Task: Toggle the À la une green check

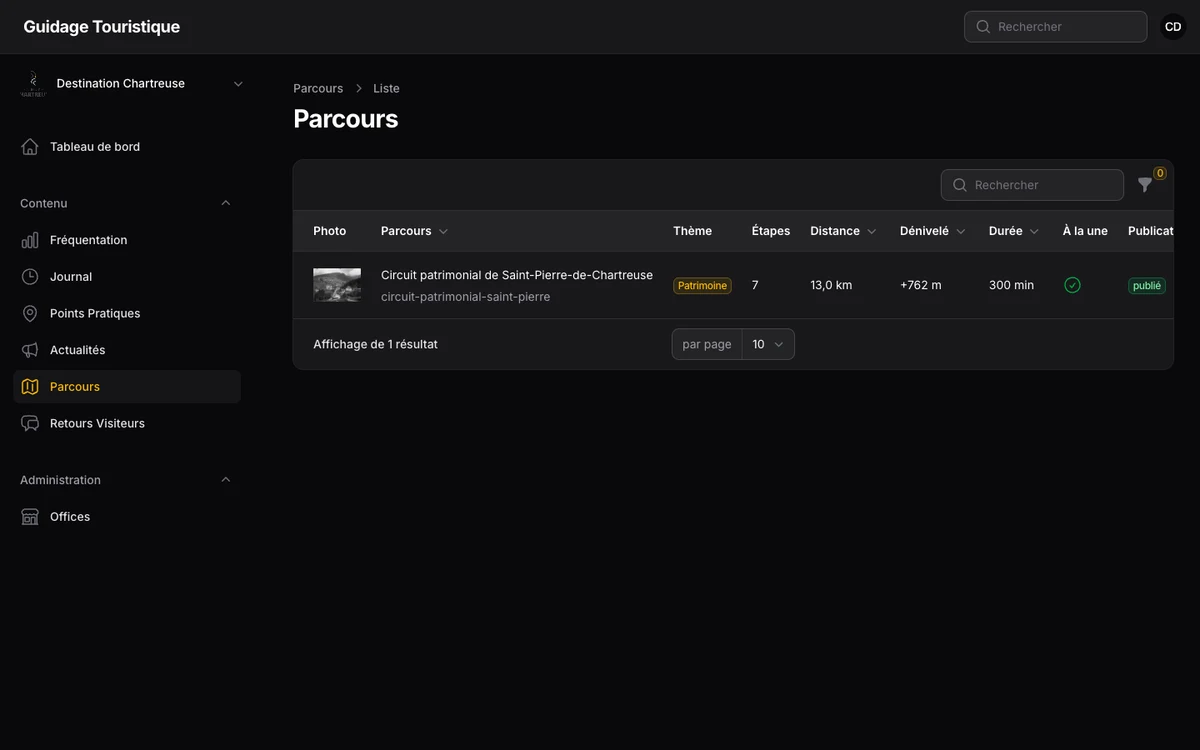Action: (x=1072, y=285)
